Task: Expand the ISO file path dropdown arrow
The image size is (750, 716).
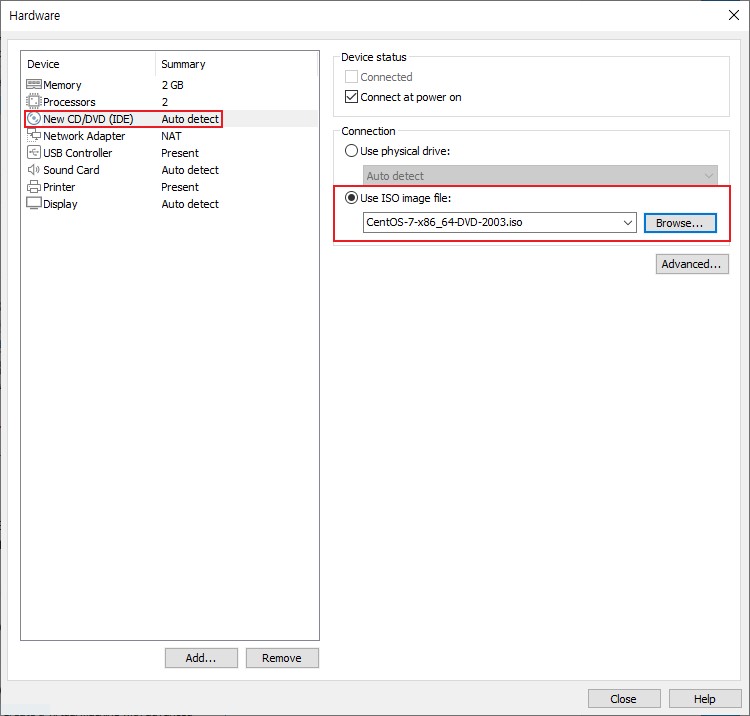Action: coord(628,223)
